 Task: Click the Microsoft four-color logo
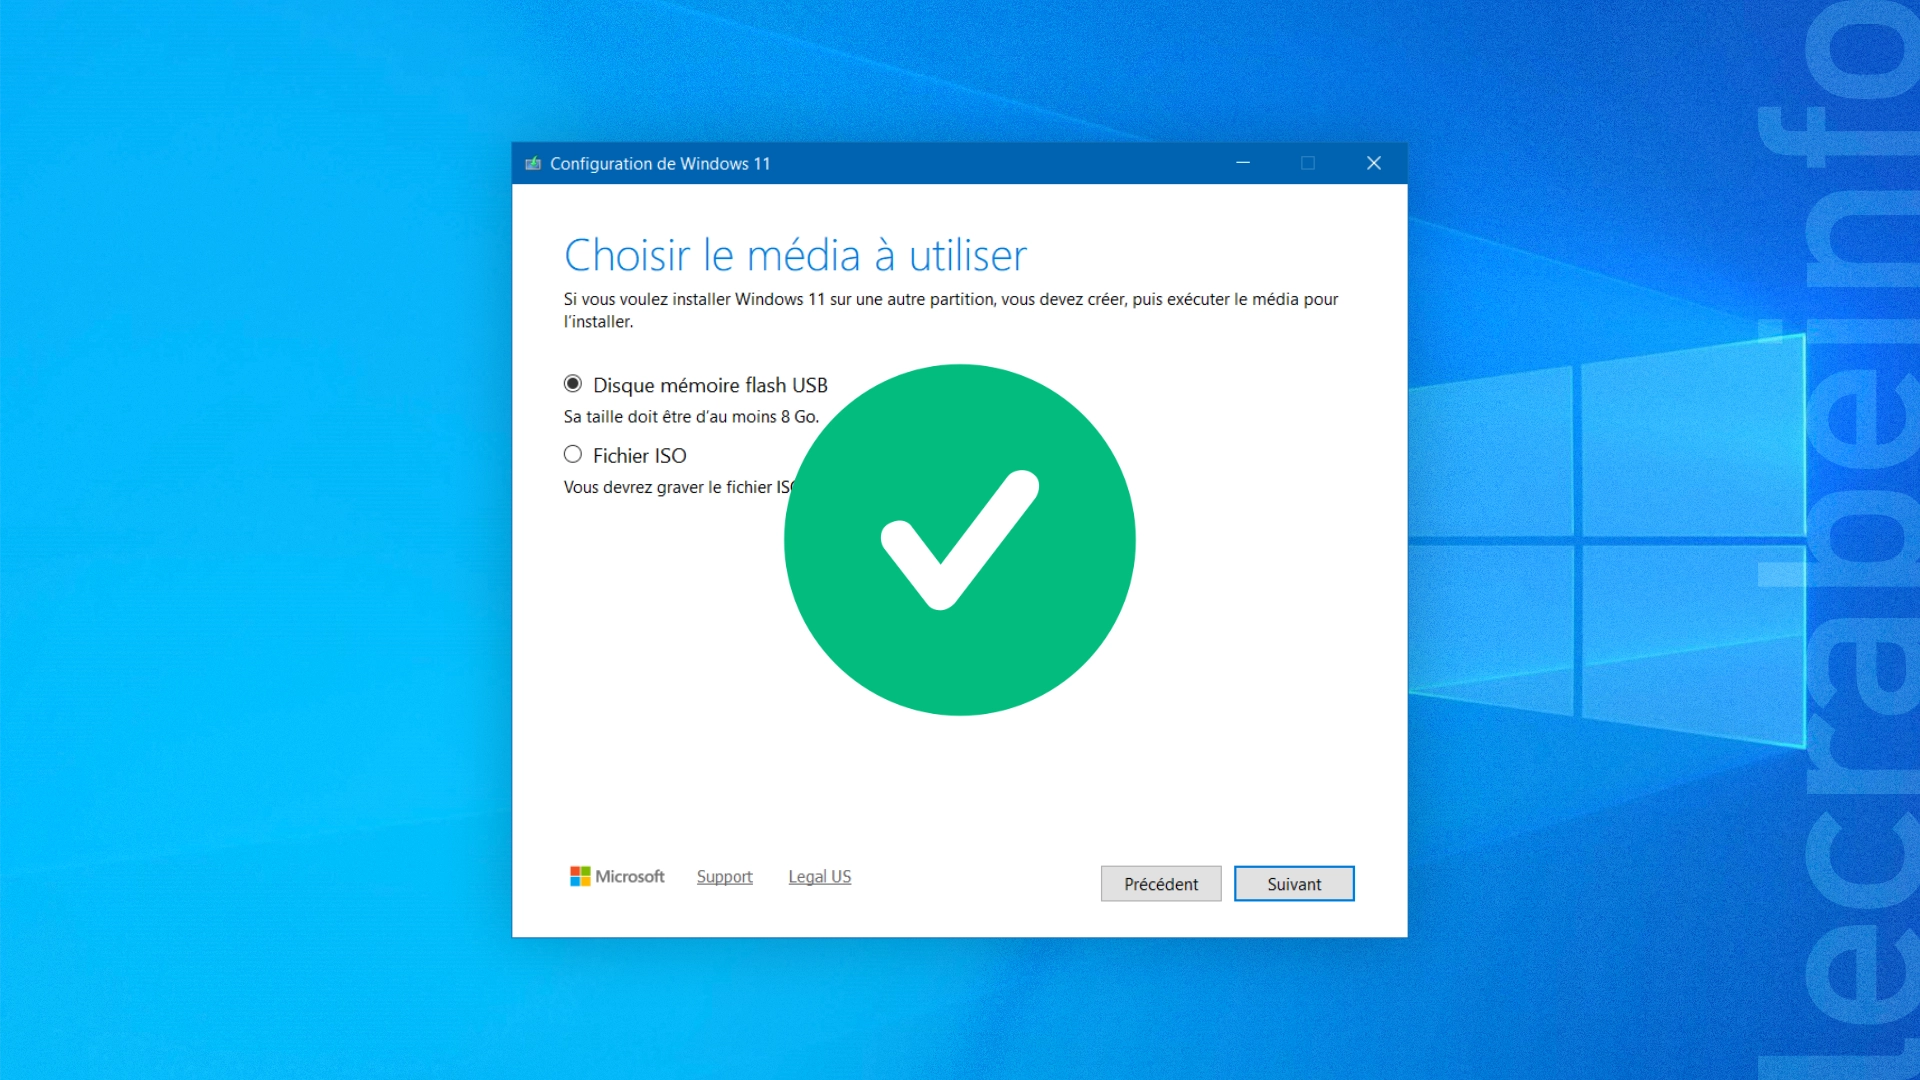580,876
